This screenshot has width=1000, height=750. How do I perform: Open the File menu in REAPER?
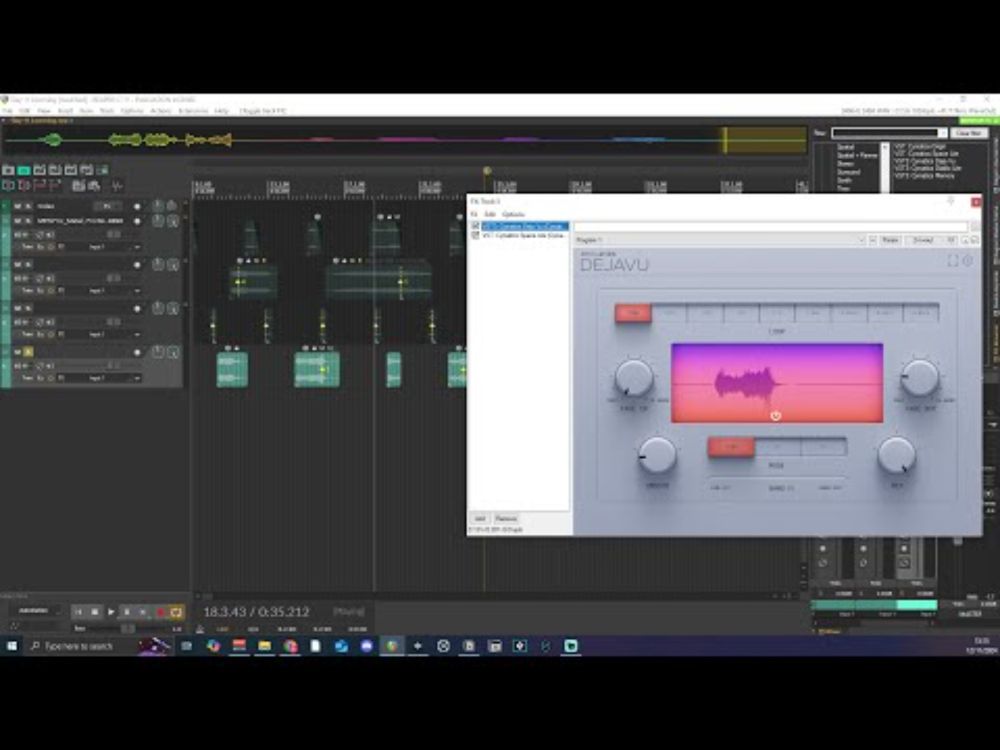point(6,111)
